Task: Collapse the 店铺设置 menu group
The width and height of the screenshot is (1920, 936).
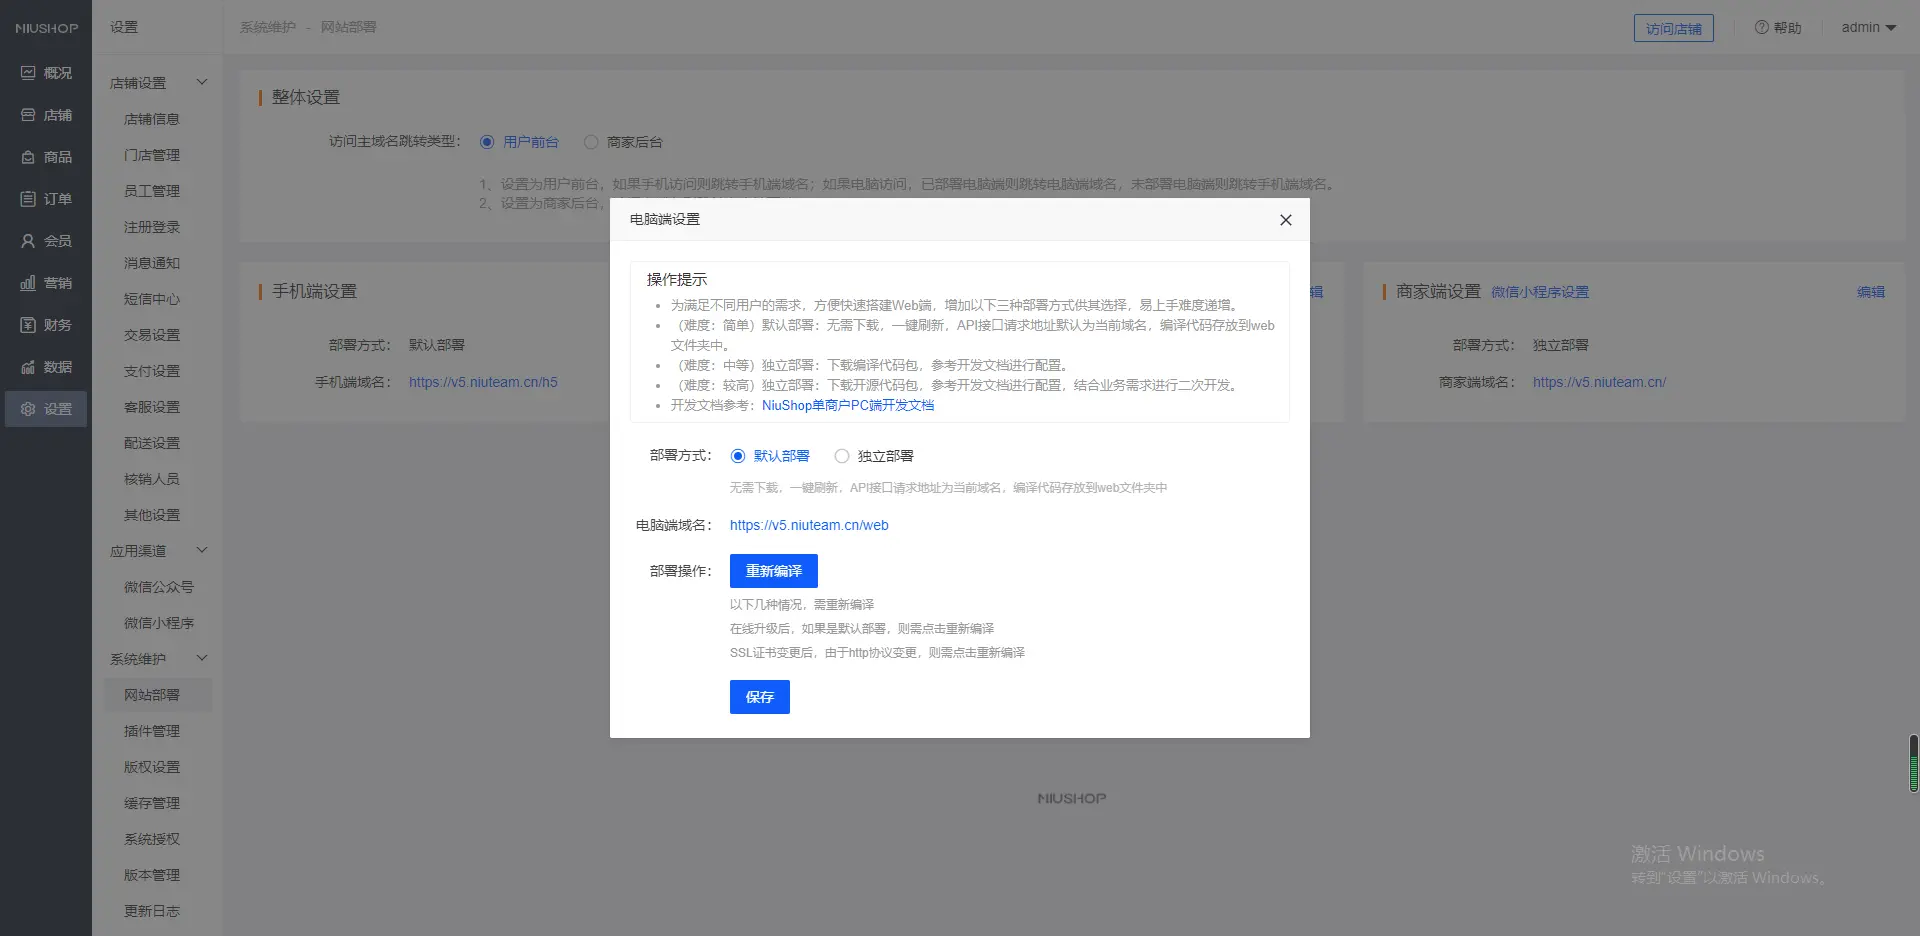Action: (202, 82)
